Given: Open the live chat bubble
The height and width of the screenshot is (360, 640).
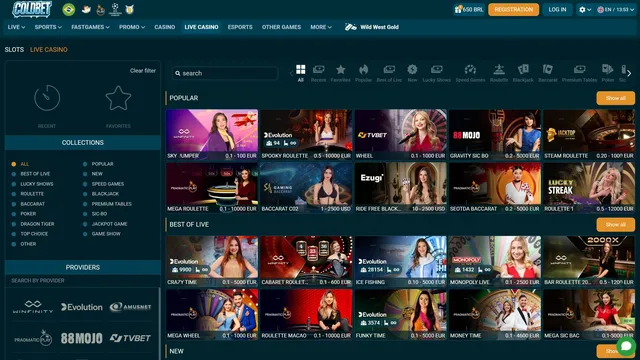Looking at the screenshot, I should click(626, 346).
